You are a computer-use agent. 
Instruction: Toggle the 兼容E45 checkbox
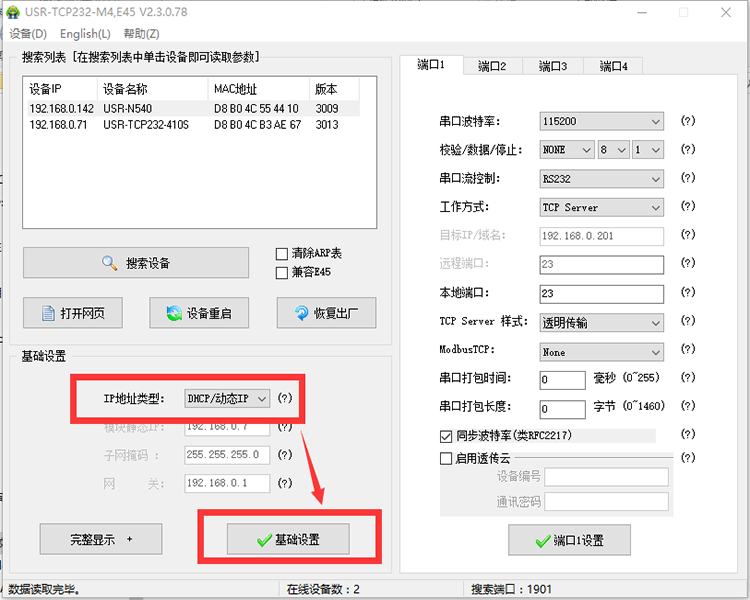[282, 272]
